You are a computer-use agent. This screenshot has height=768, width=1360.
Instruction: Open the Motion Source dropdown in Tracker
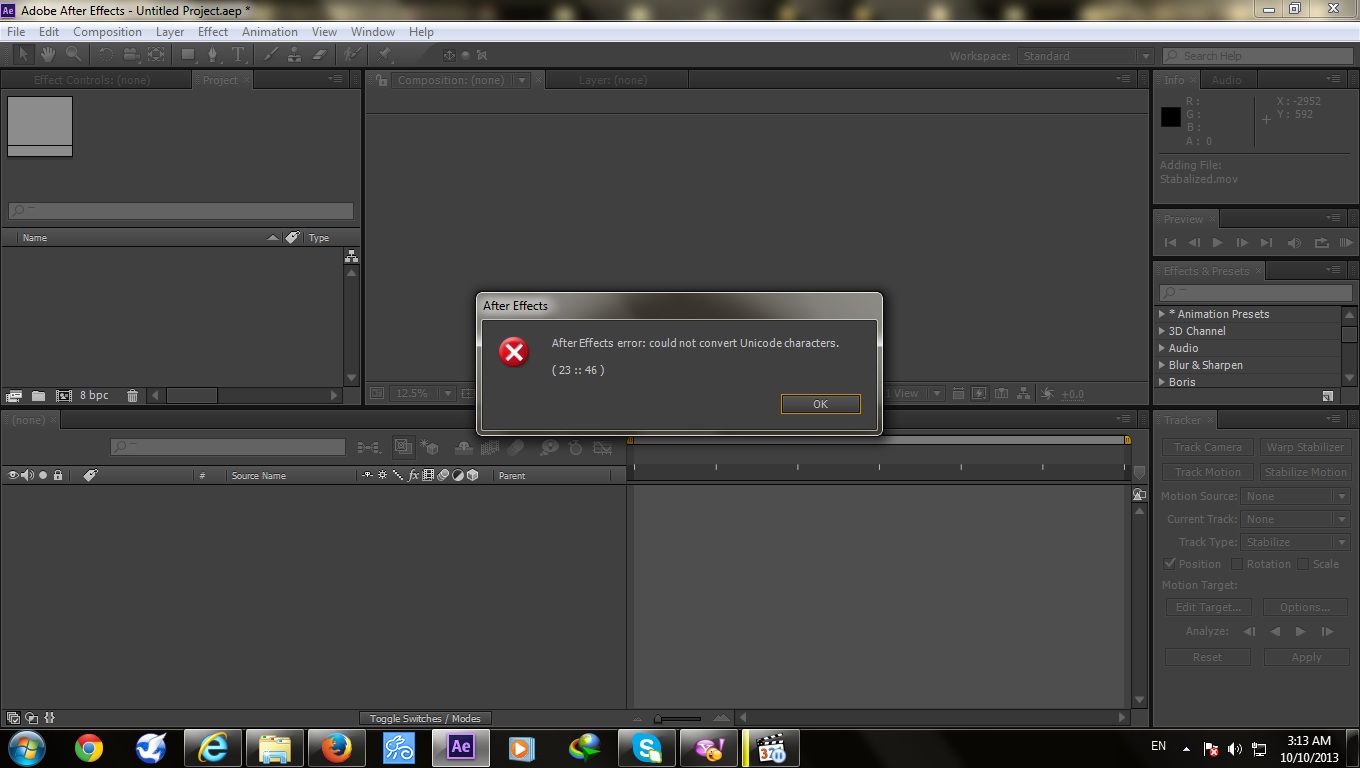[1296, 496]
